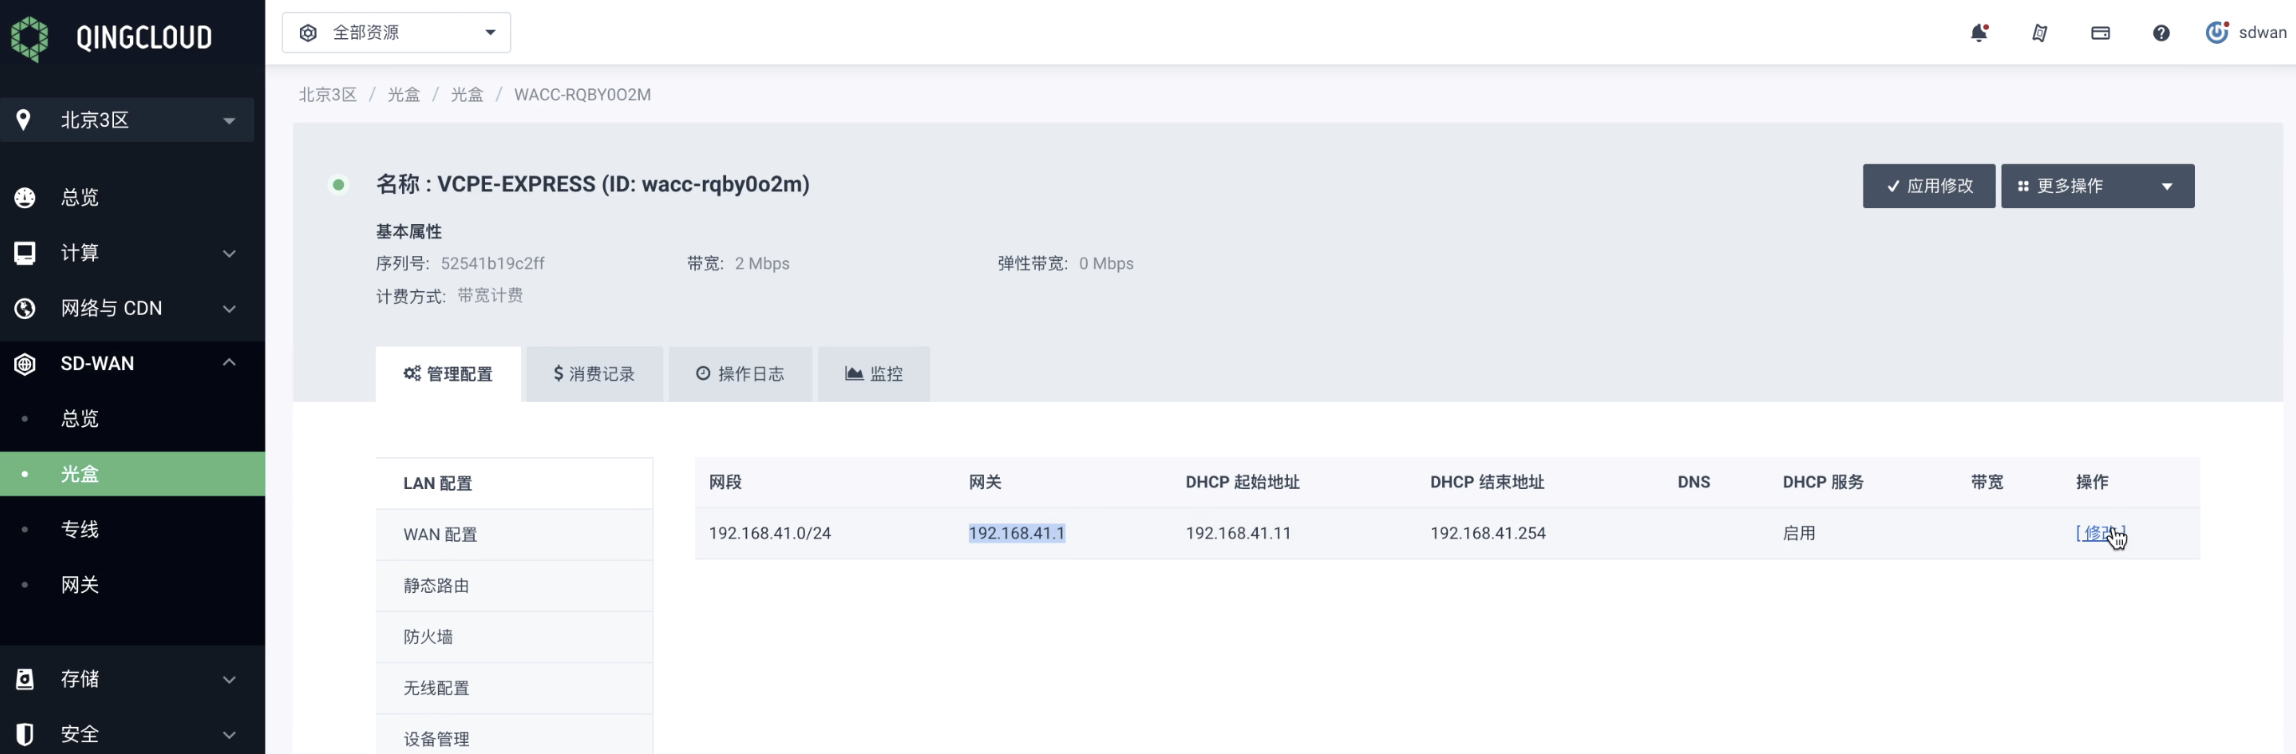Image resolution: width=2296 pixels, height=754 pixels.
Task: Open the 更多操作 dropdown menu
Action: point(2097,186)
